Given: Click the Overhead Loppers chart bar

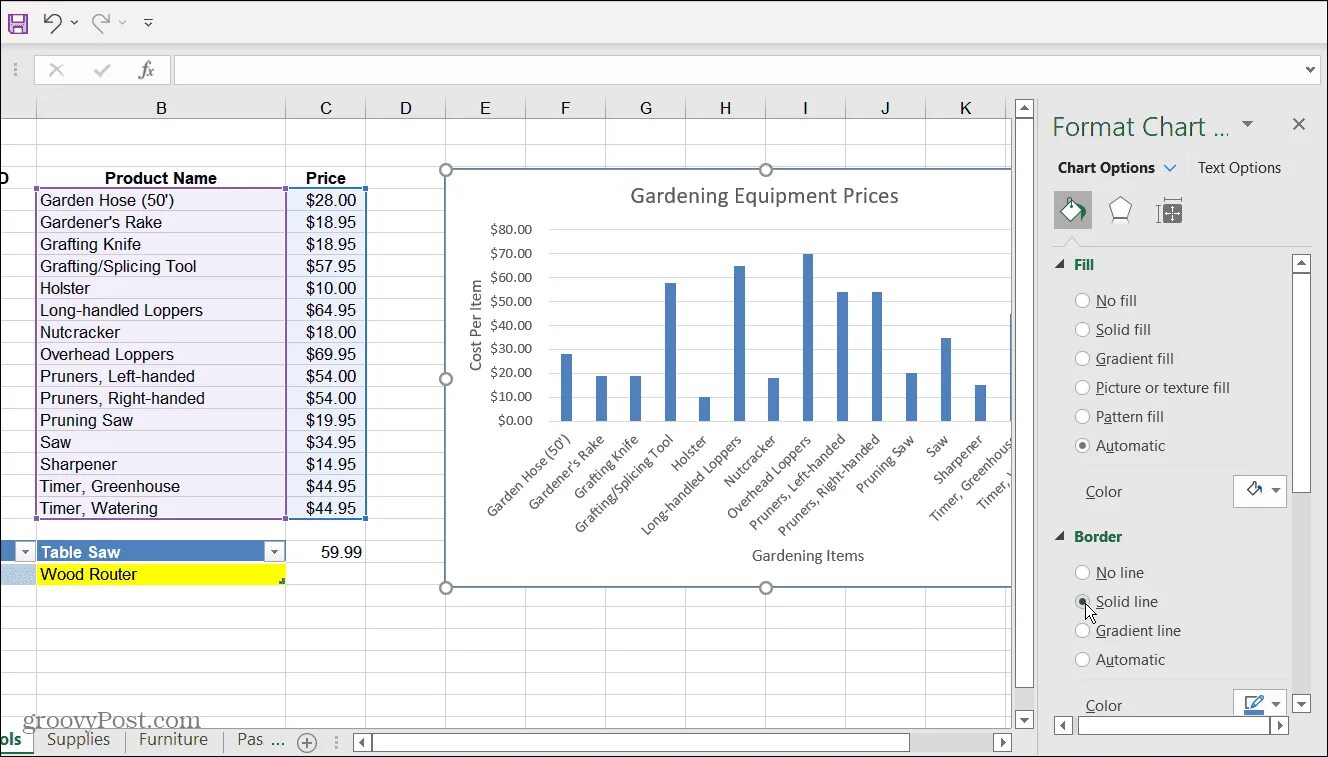Looking at the screenshot, I should [807, 337].
